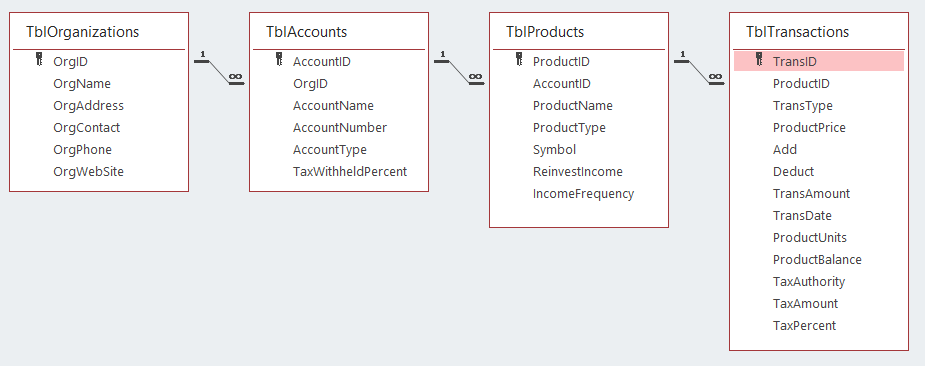Select the Symbol field
The width and height of the screenshot is (925, 366).
pos(554,150)
